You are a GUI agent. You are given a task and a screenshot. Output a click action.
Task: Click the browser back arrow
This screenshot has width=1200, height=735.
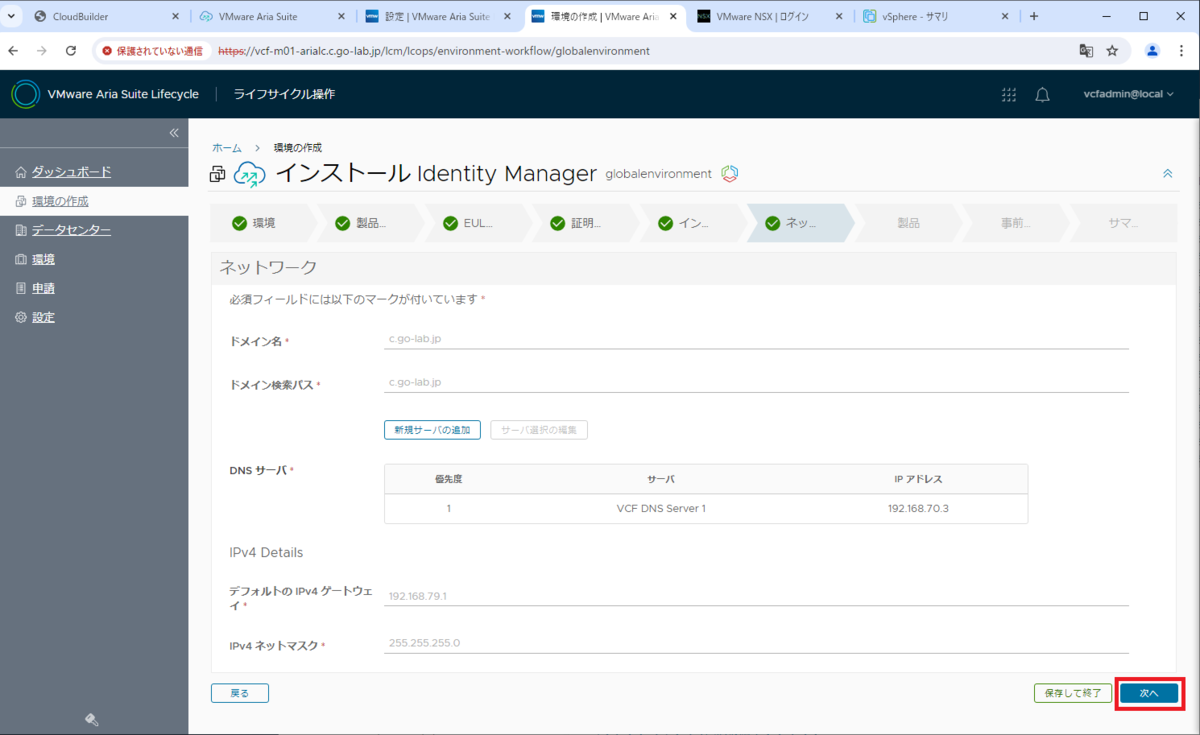pos(13,51)
